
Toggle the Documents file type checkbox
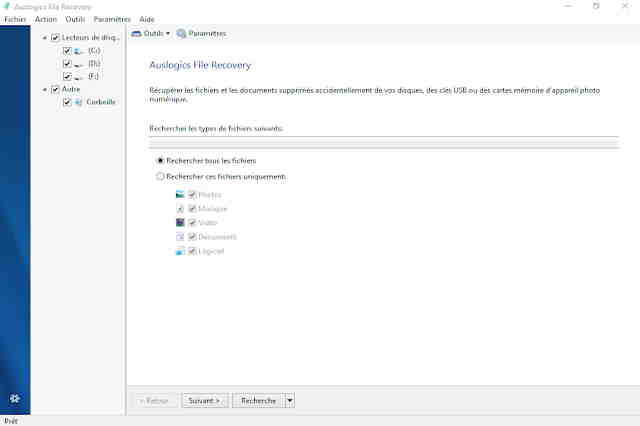coord(192,237)
